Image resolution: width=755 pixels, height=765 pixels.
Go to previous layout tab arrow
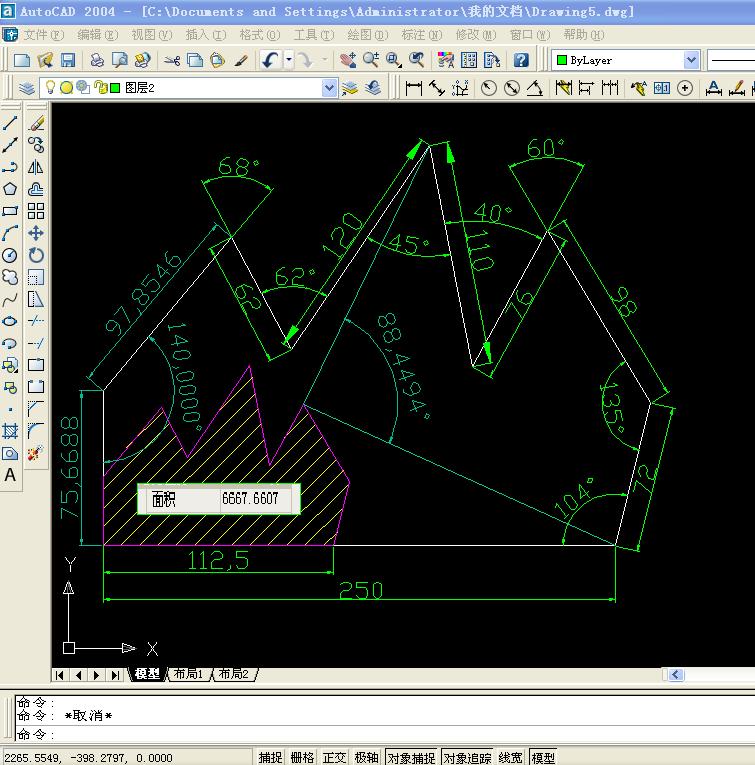[x=79, y=675]
